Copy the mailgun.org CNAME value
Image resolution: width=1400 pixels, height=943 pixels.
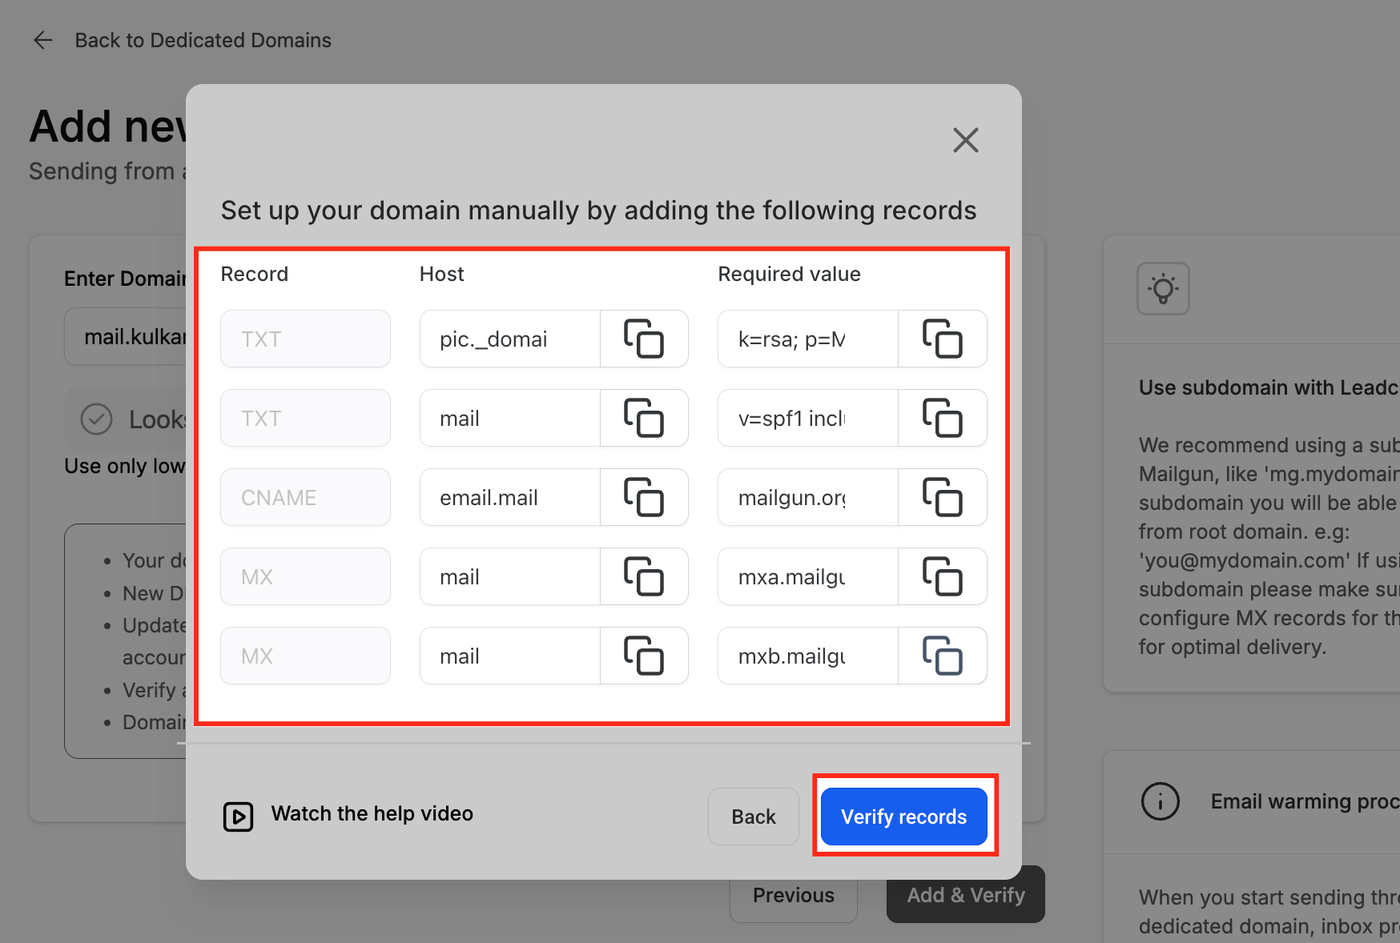(x=942, y=497)
